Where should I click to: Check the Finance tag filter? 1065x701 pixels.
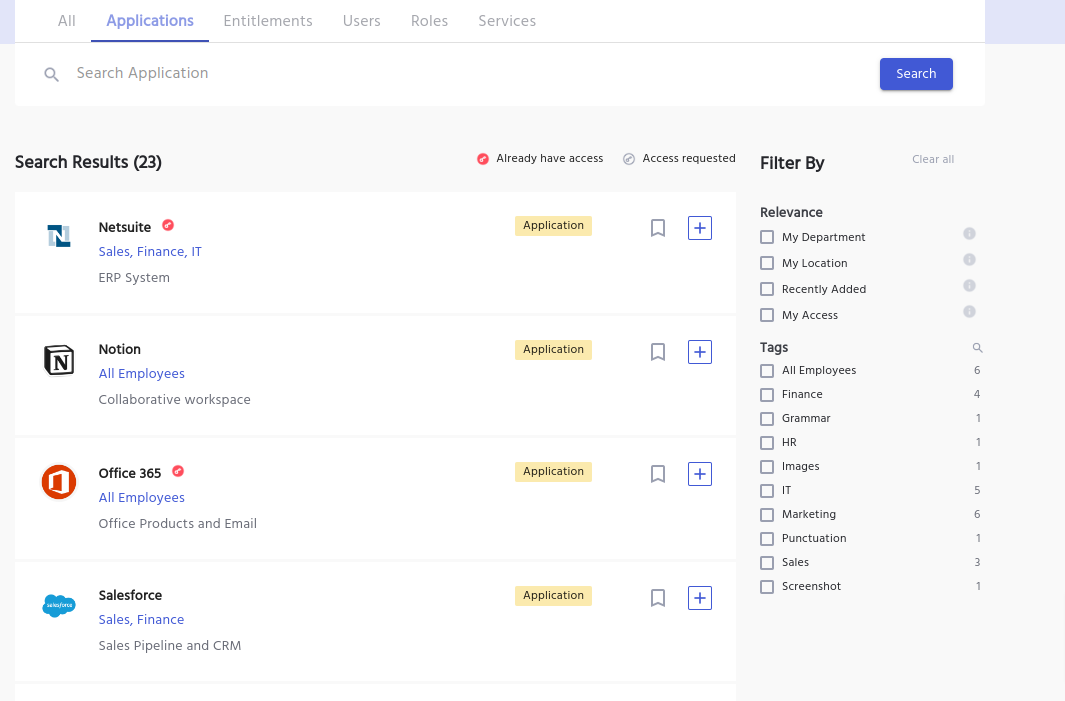pos(767,395)
